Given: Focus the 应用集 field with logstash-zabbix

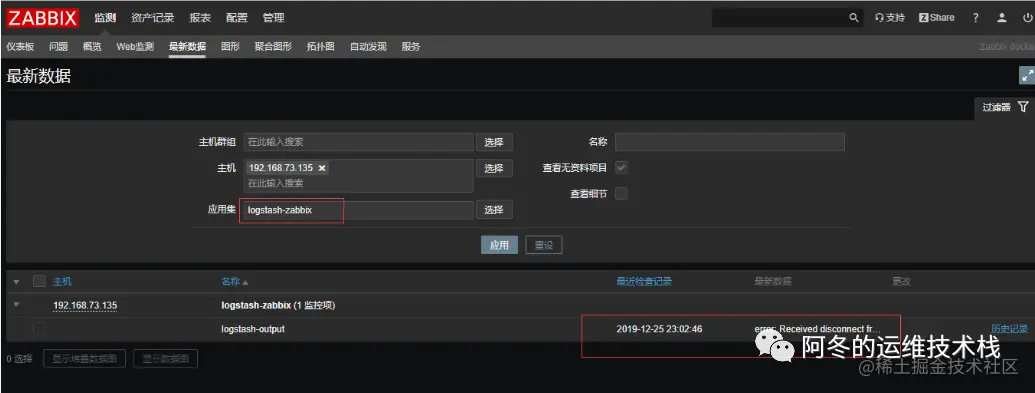Looking at the screenshot, I should click(x=359, y=210).
